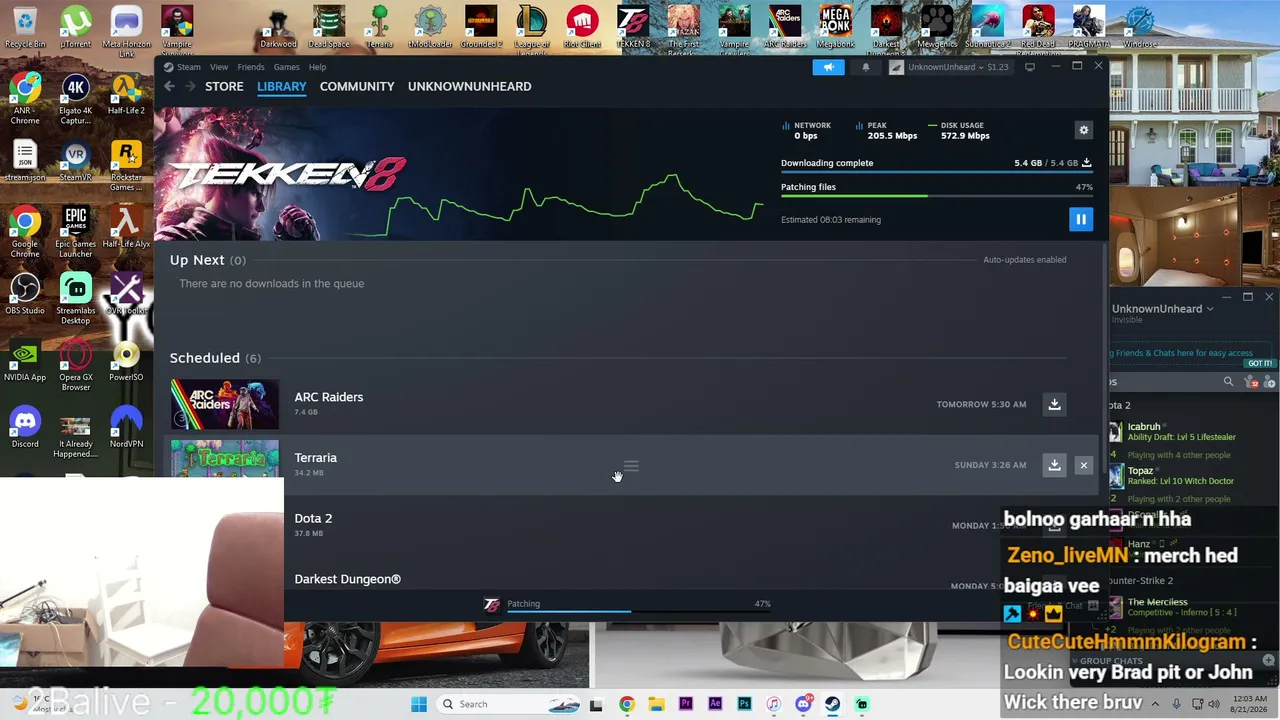Screen dimensions: 1280x720
Task: Download Terraria update now
Action: point(1054,465)
